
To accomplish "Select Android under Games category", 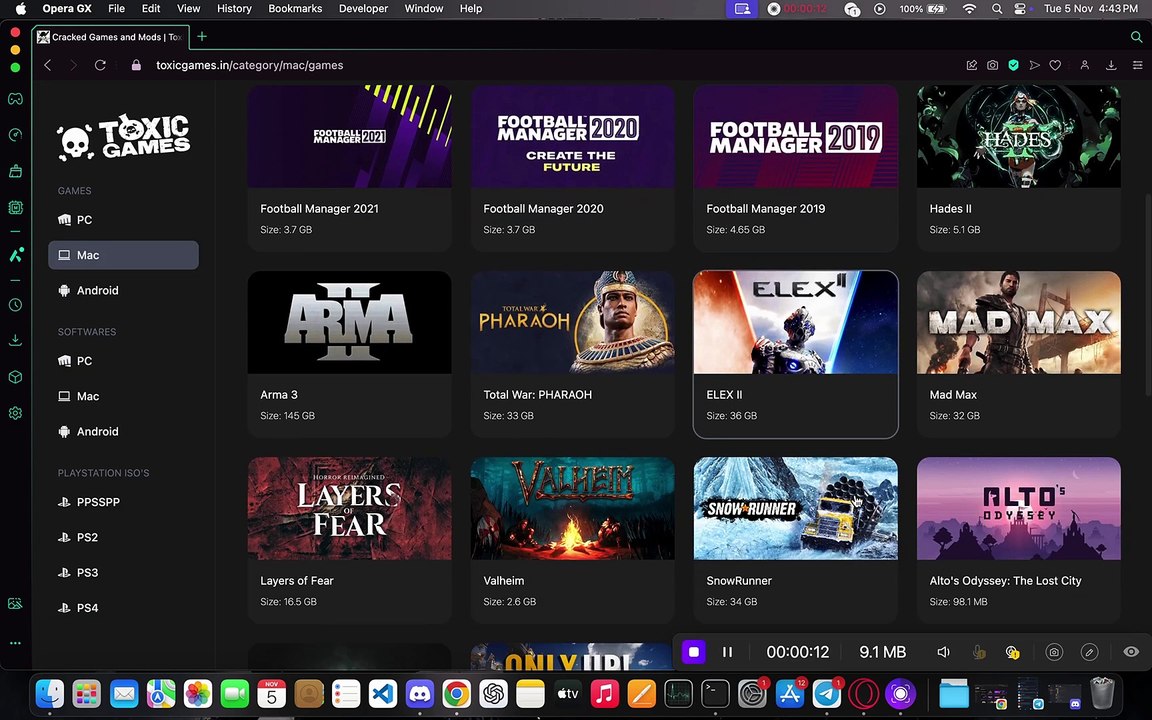I will pos(123,290).
